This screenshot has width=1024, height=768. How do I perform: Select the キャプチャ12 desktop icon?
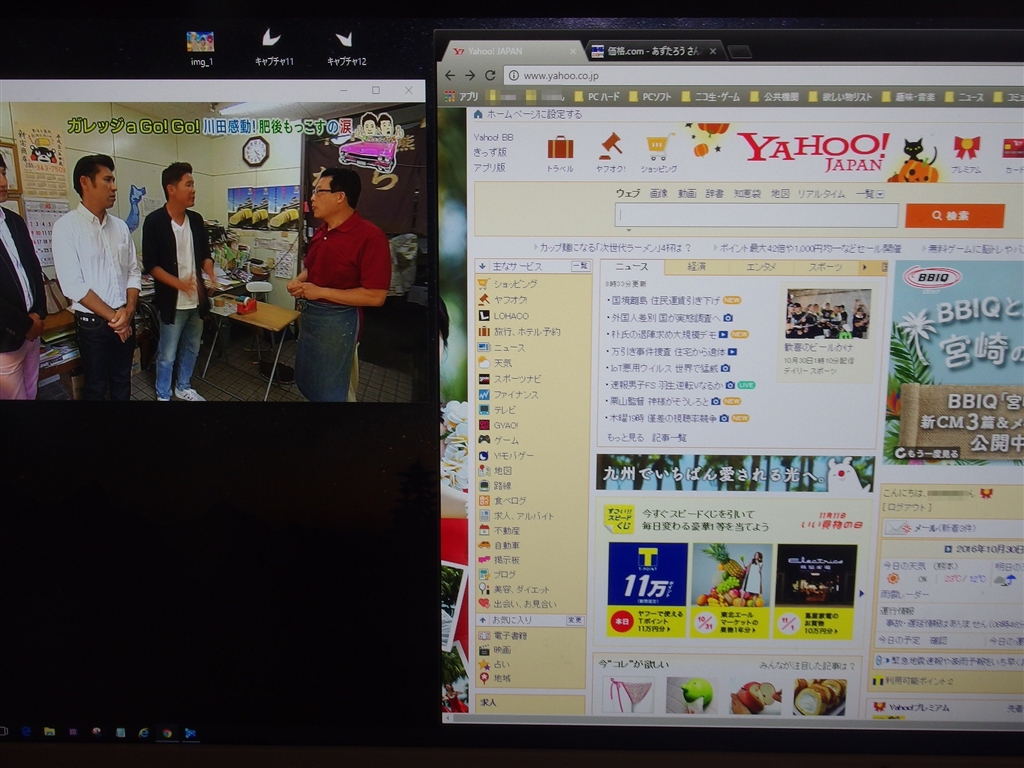346,48
